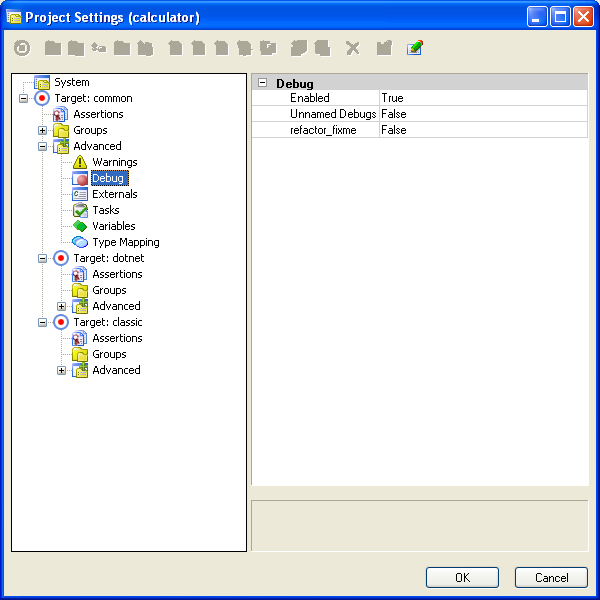Click the System node icon
The width and height of the screenshot is (600, 600).
pos(42,82)
